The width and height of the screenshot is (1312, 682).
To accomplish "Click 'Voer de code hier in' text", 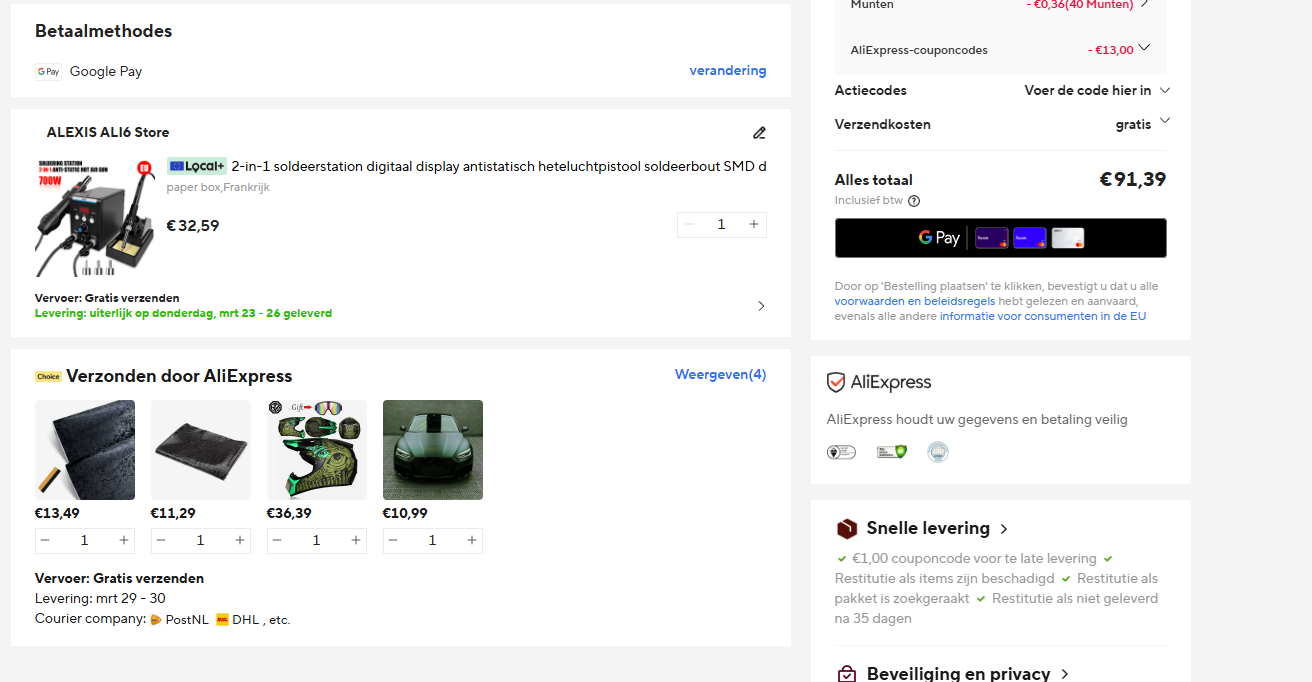I will pos(1088,90).
